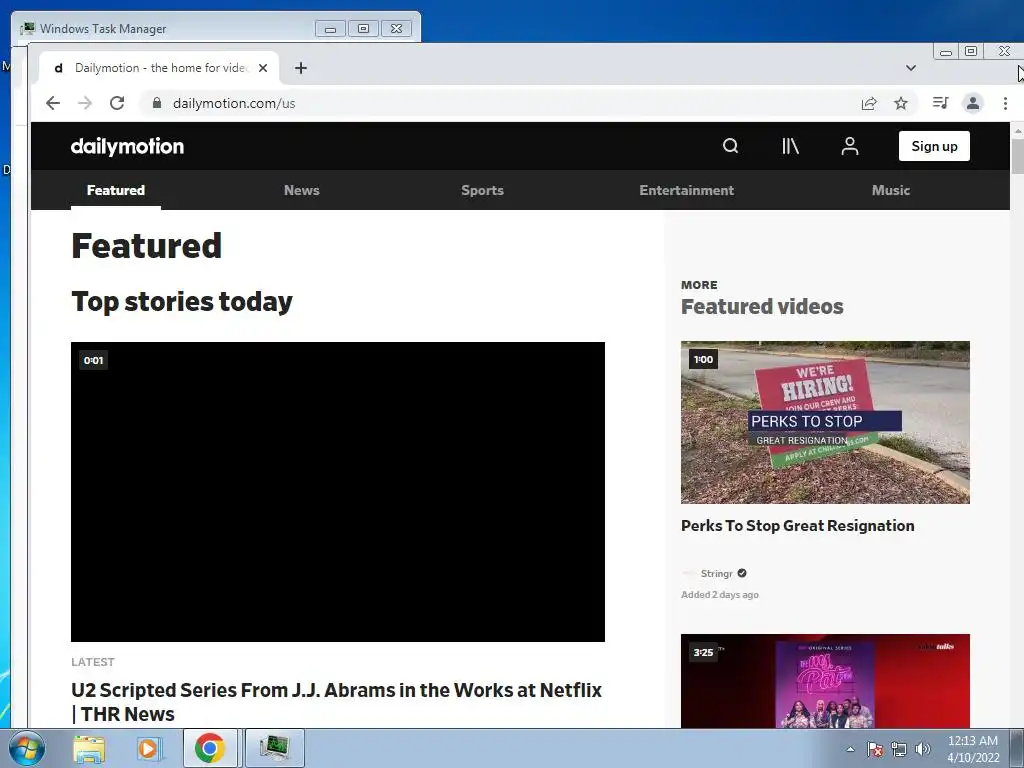Close the Dailymotion browser tab
1024x768 pixels.
[x=263, y=68]
